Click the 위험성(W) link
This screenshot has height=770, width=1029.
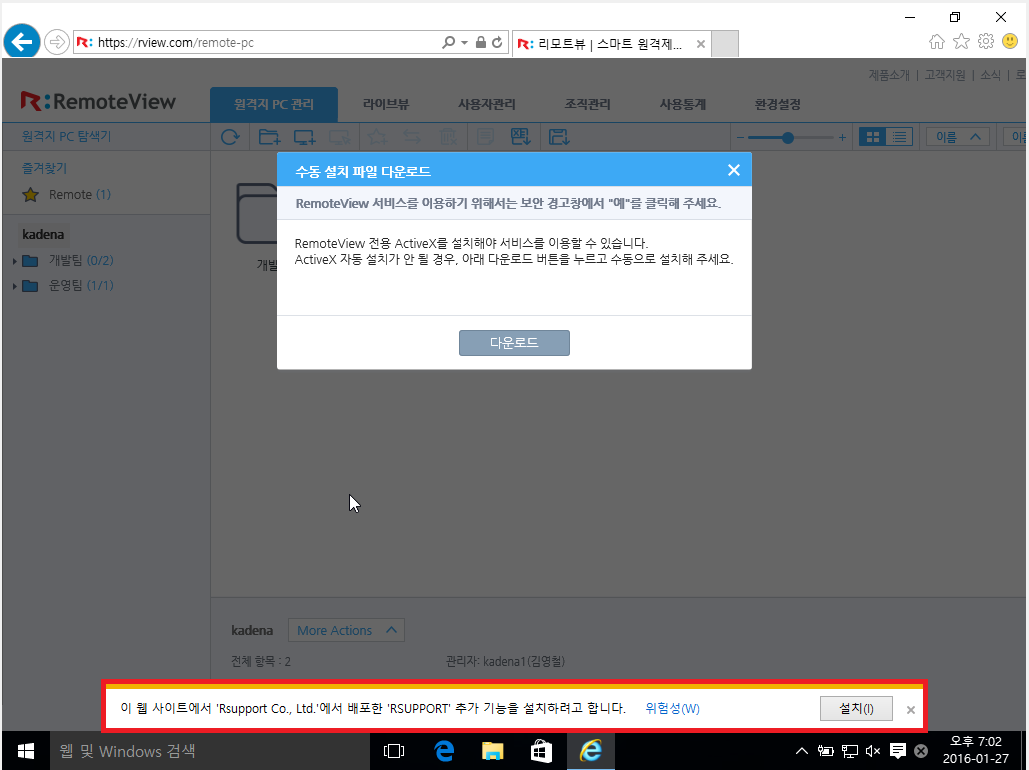[672, 709]
